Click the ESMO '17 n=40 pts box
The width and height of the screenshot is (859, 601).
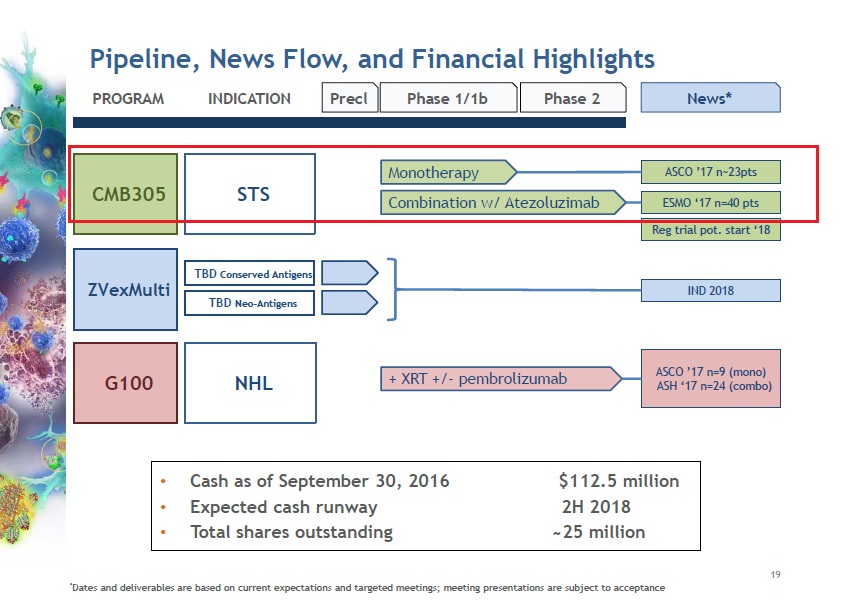710,203
